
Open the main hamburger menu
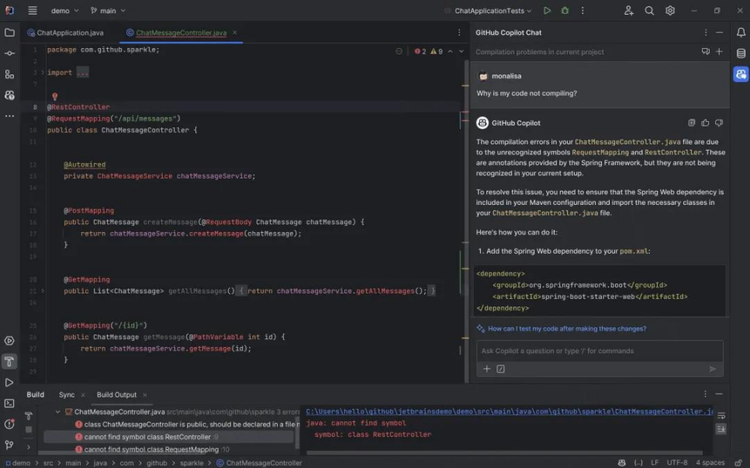(32, 11)
